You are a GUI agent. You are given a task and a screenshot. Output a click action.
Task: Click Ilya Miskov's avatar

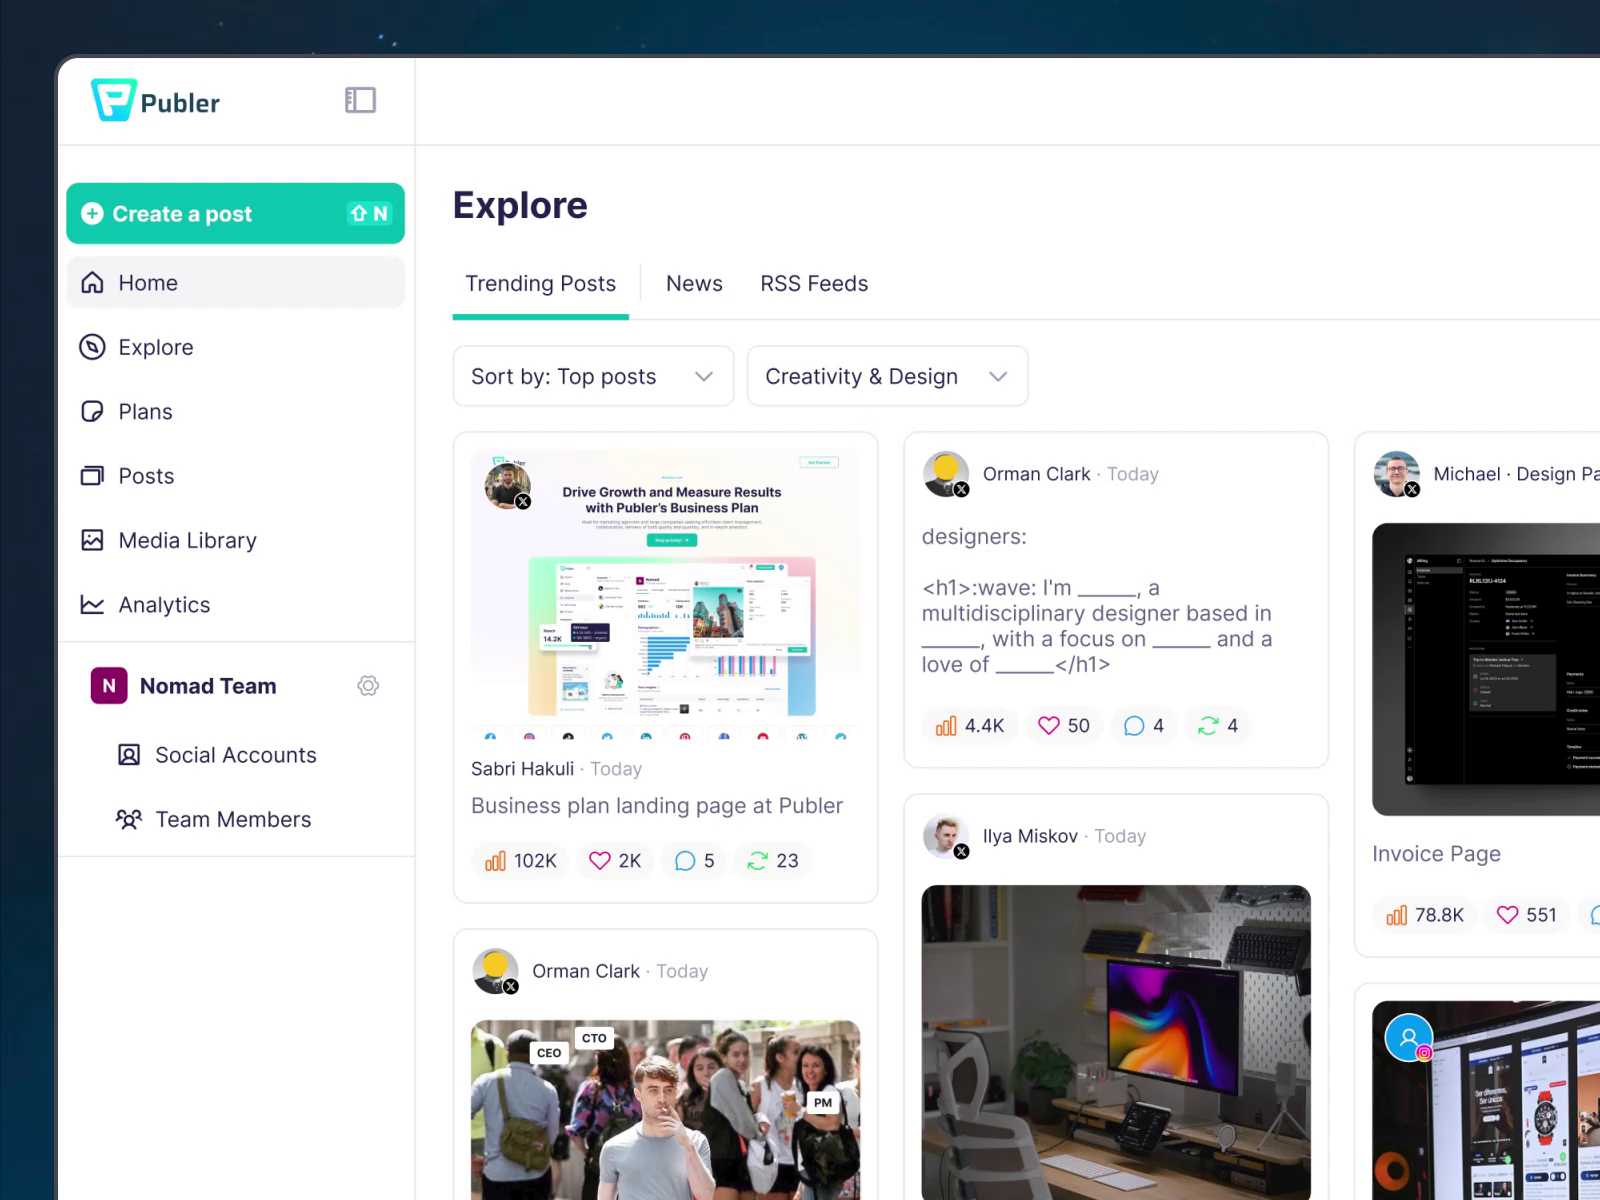pos(946,836)
